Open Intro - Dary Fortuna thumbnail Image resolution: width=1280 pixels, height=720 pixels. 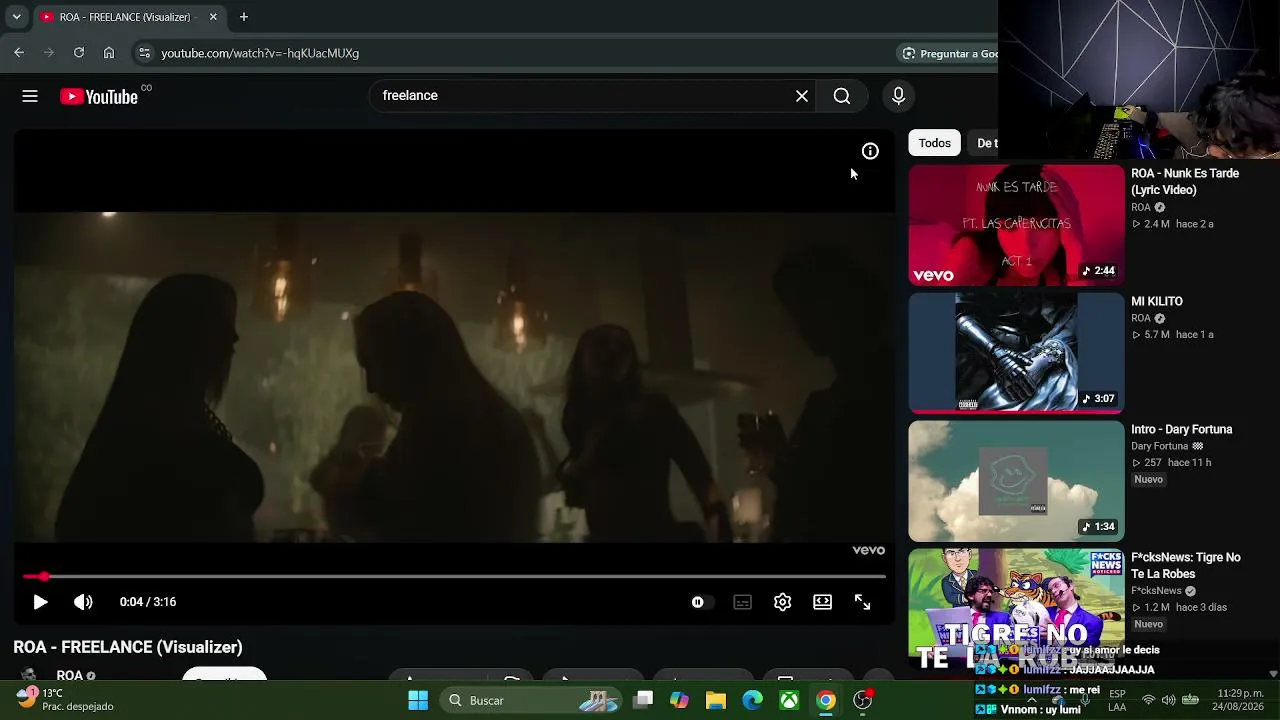coord(1016,481)
